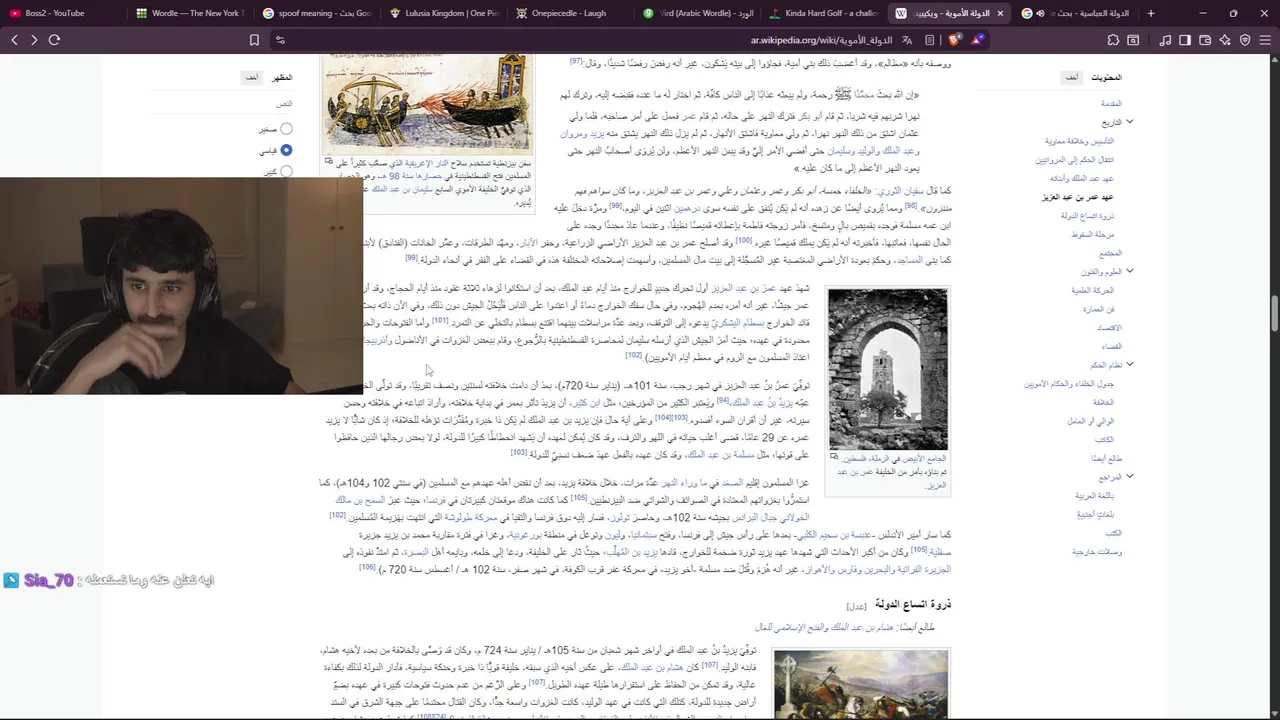This screenshot has width=1280, height=720.
Task: Reload the Wikipedia page
Action: [x=54, y=40]
